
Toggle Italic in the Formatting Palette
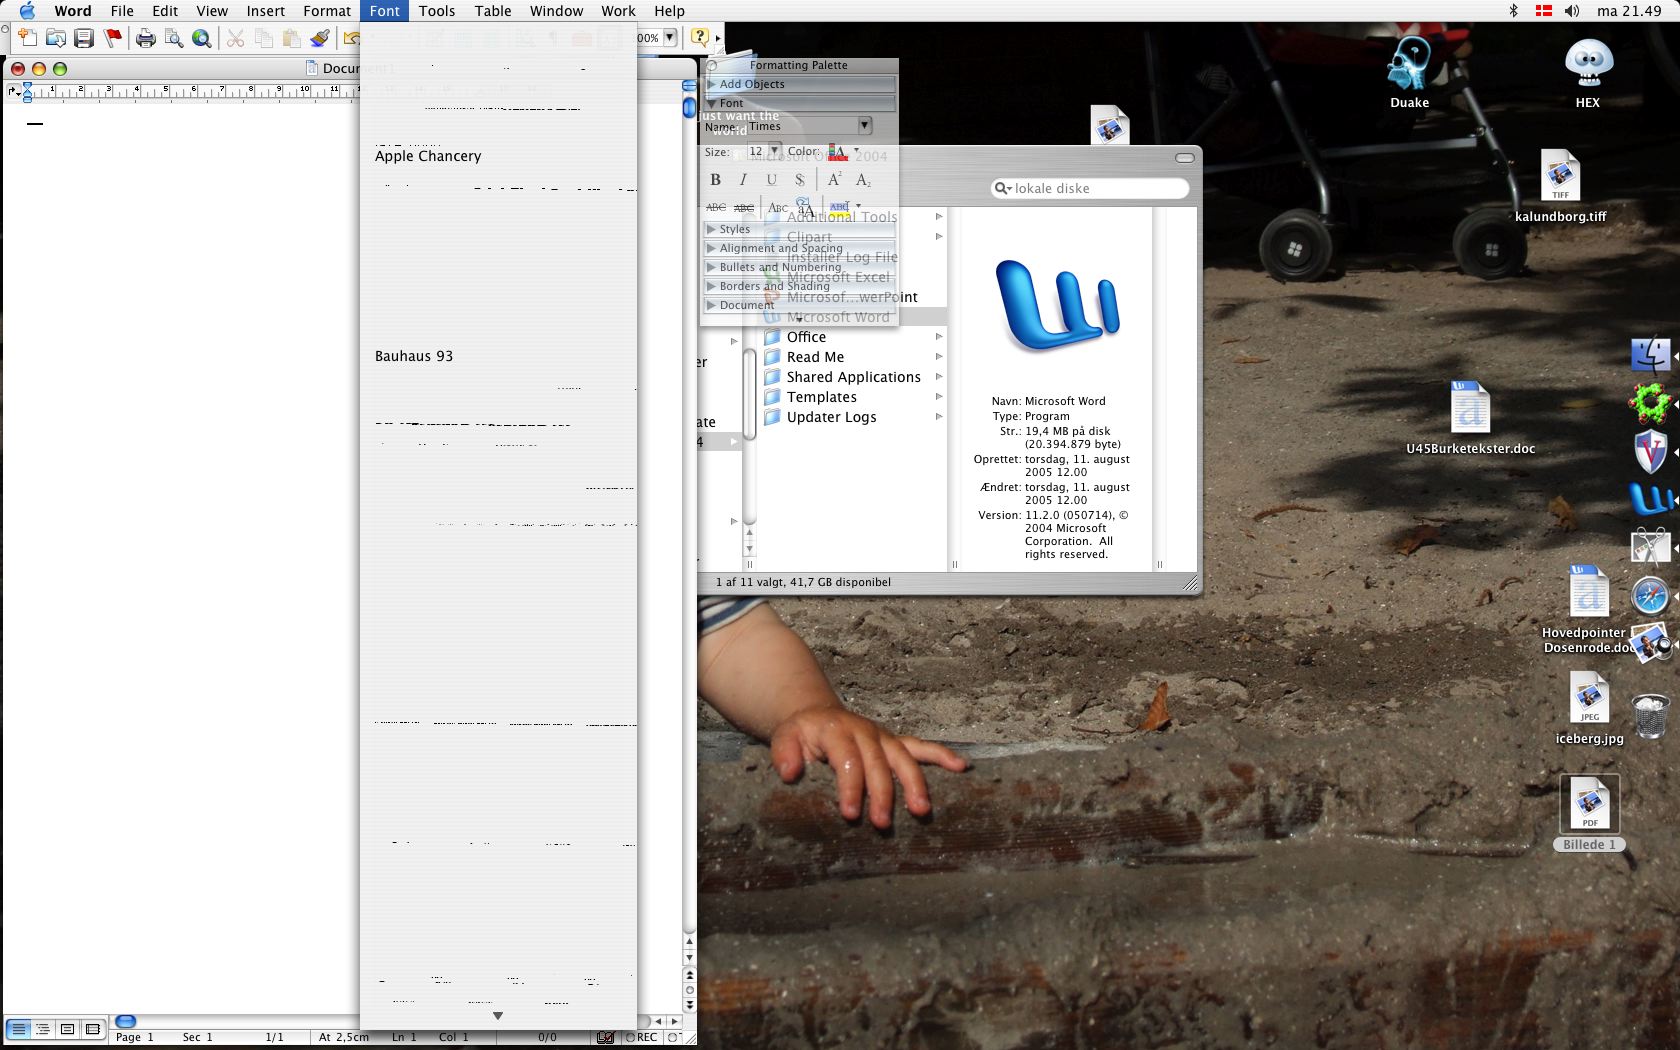(x=743, y=180)
